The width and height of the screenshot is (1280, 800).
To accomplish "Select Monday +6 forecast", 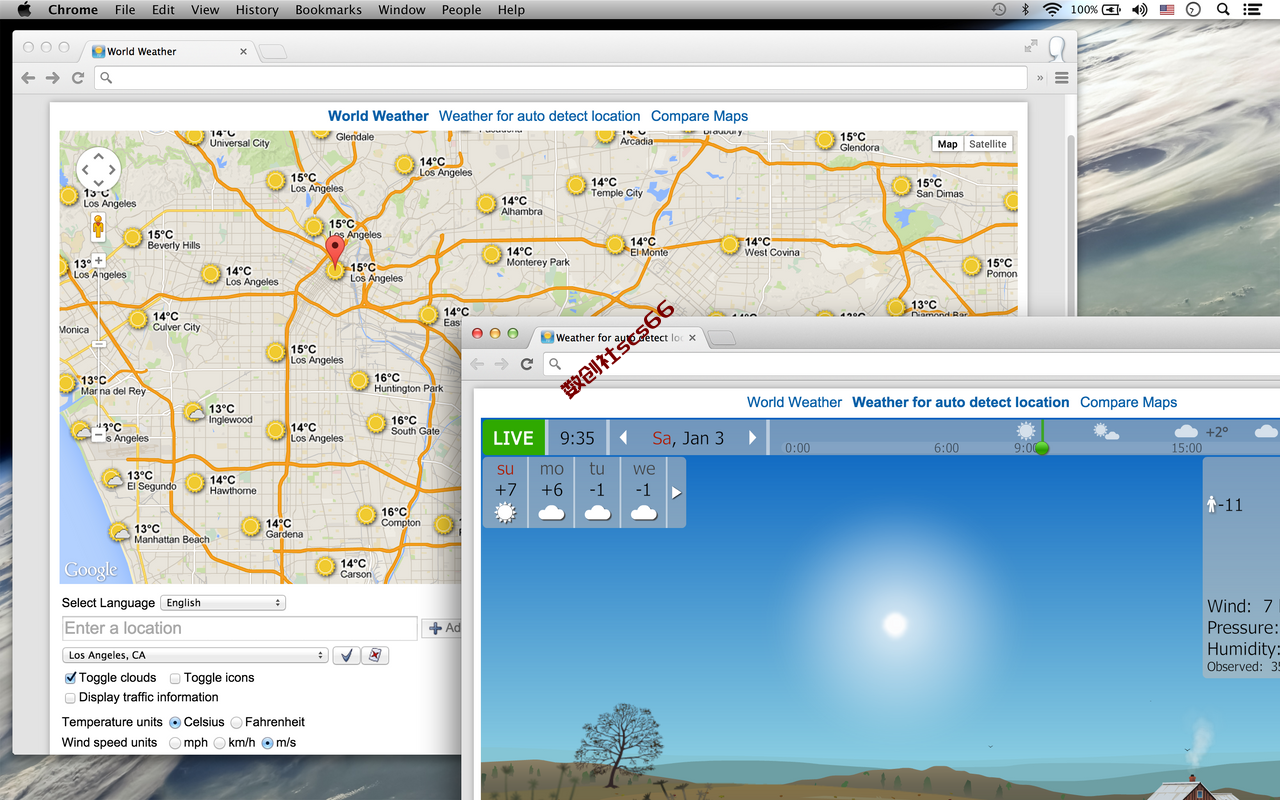I will 552,492.
